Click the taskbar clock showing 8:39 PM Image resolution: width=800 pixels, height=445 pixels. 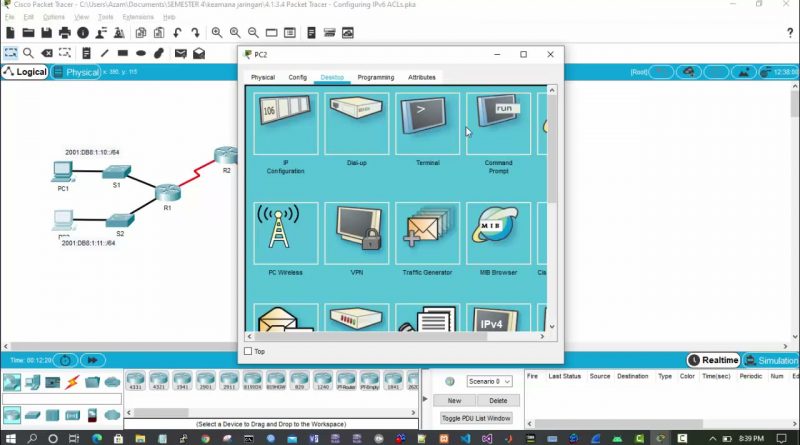[x=751, y=438]
